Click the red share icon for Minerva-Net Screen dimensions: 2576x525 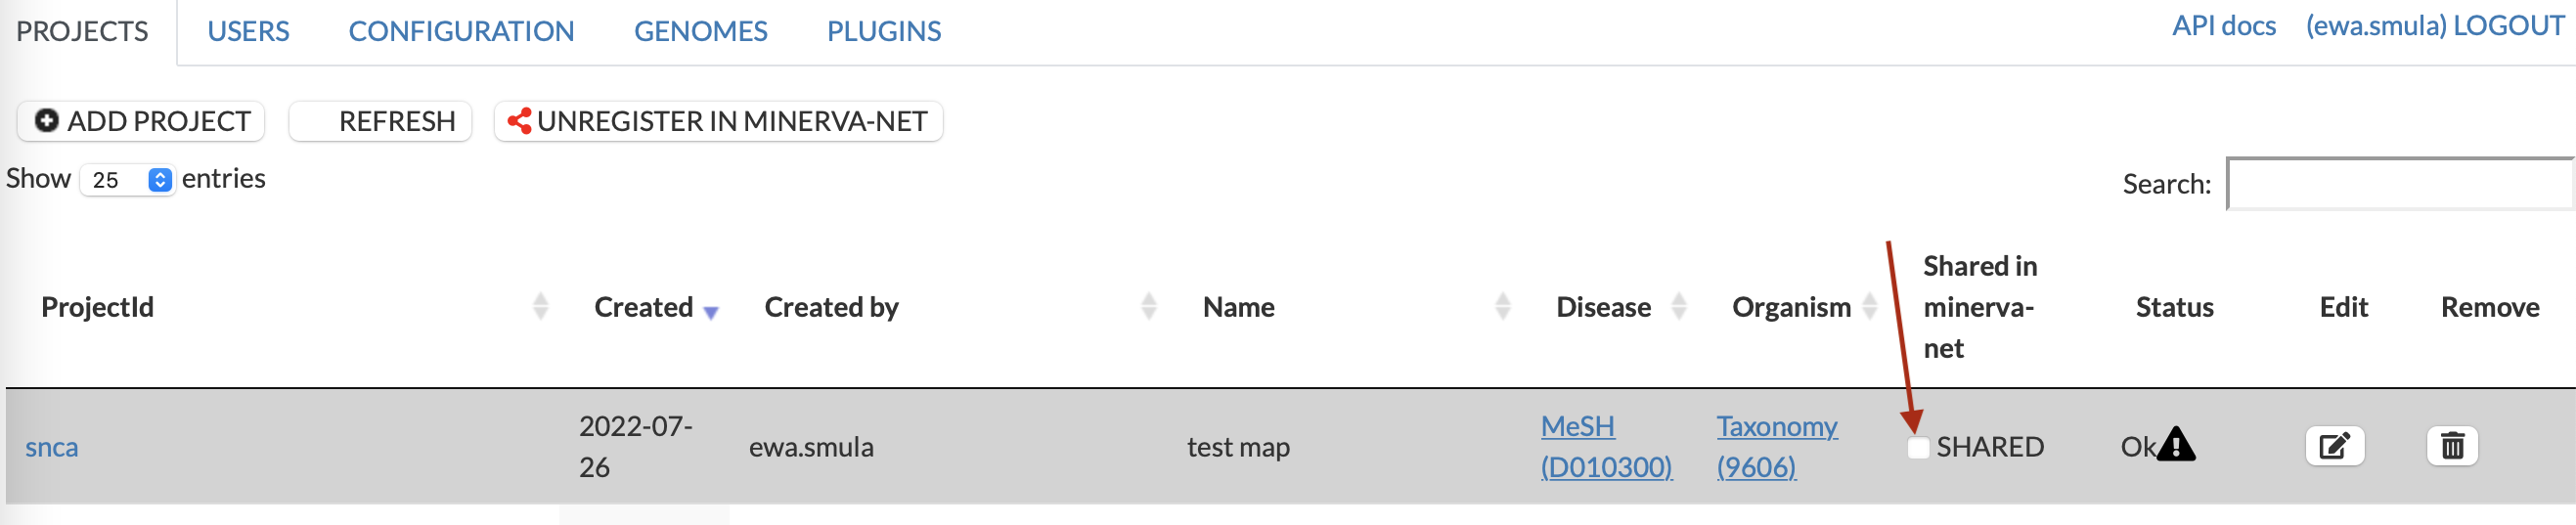click(x=519, y=121)
